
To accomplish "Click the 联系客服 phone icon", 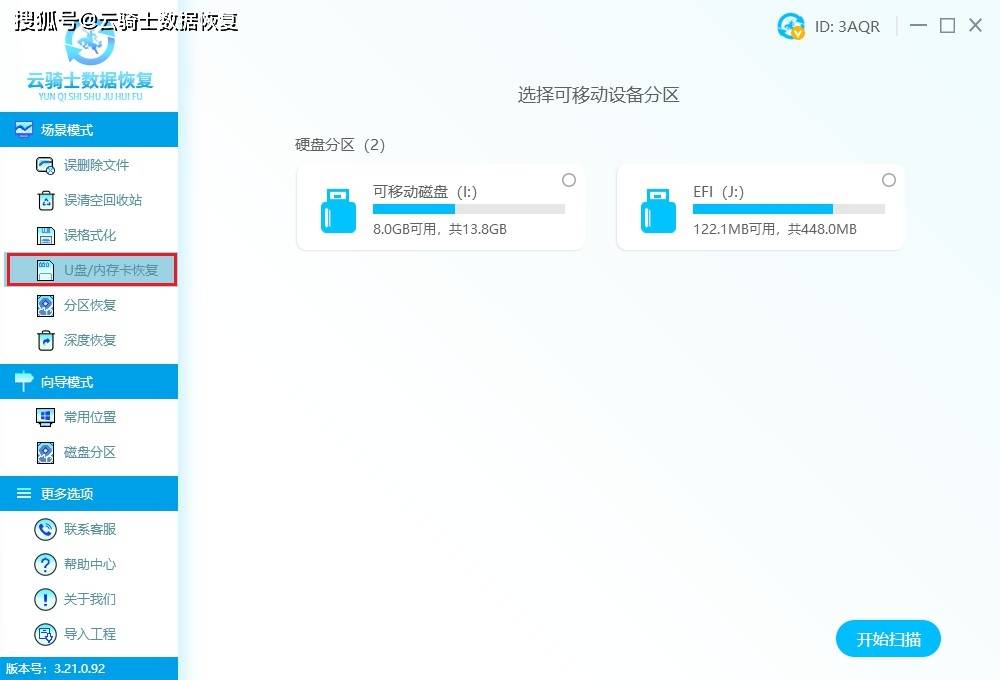I will pos(45,529).
